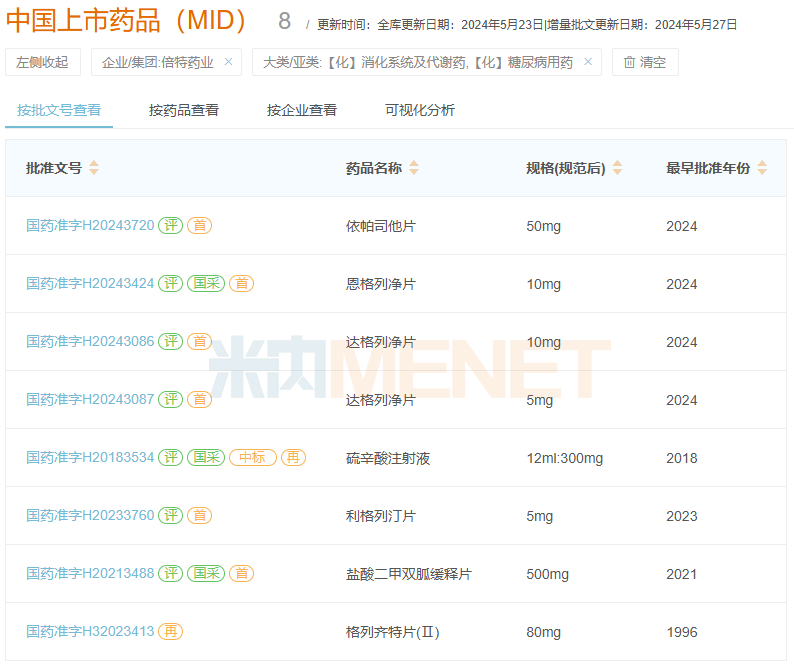The image size is (794, 666).
Task: Select drug name 硫辛酸注射液
Action: pyautogui.click(x=388, y=458)
